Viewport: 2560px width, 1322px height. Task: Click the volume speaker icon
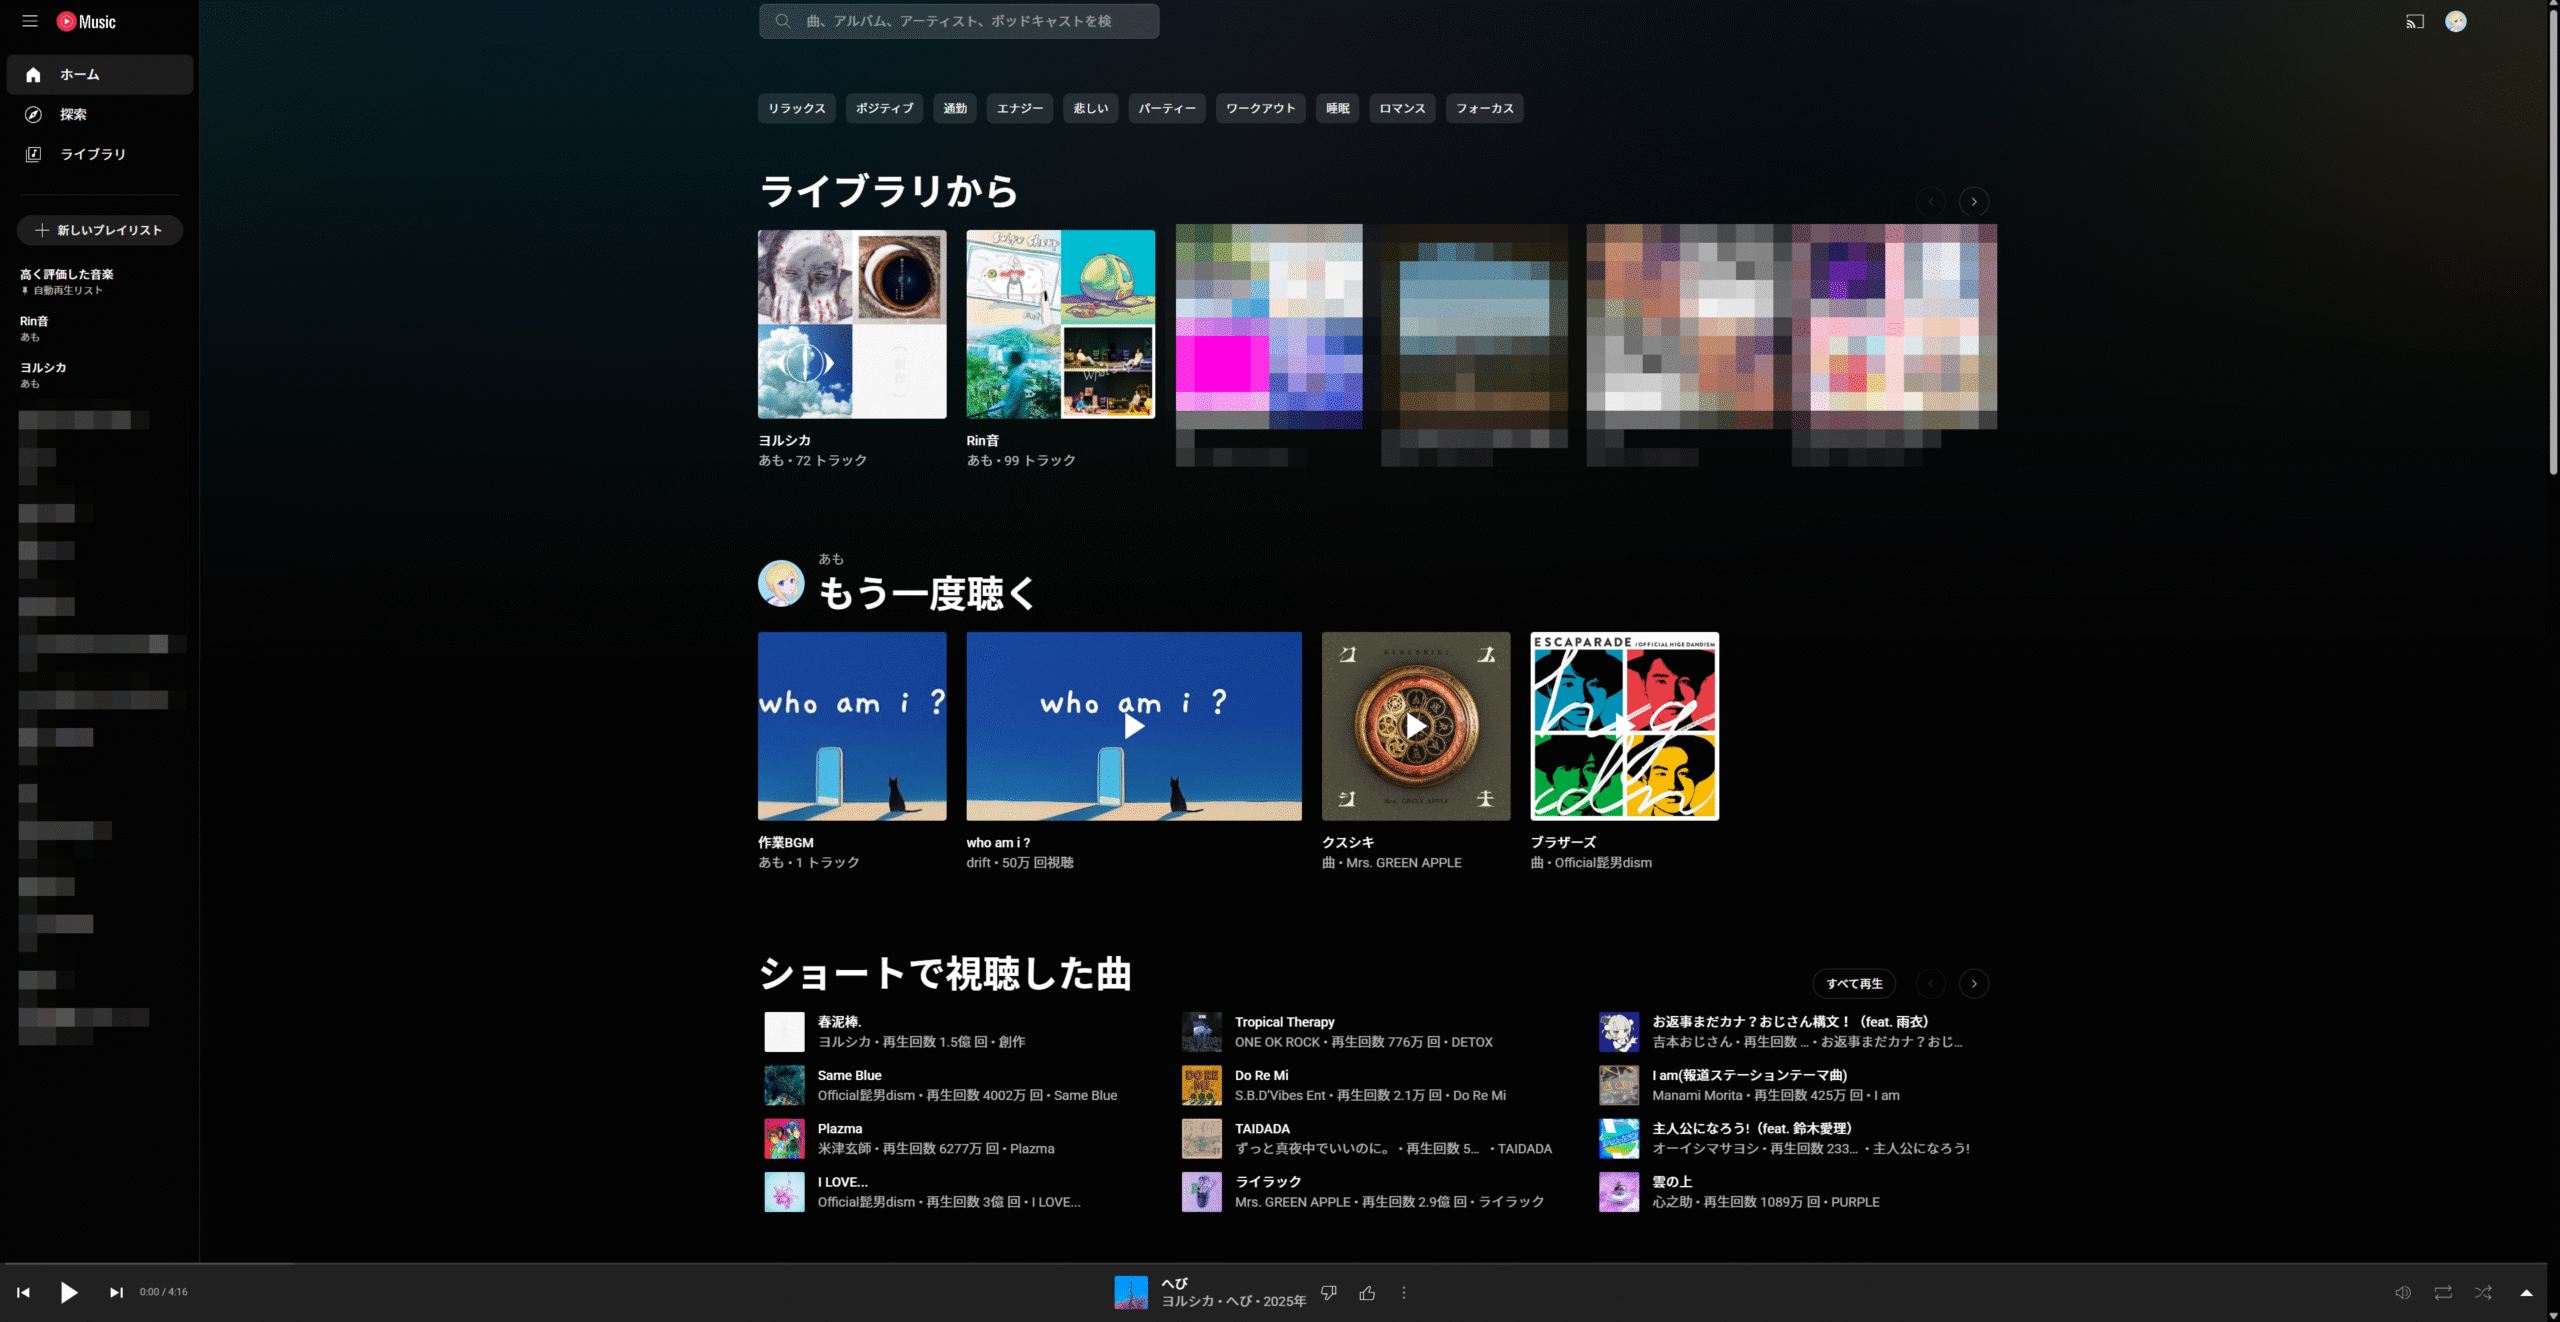pos(2402,1293)
